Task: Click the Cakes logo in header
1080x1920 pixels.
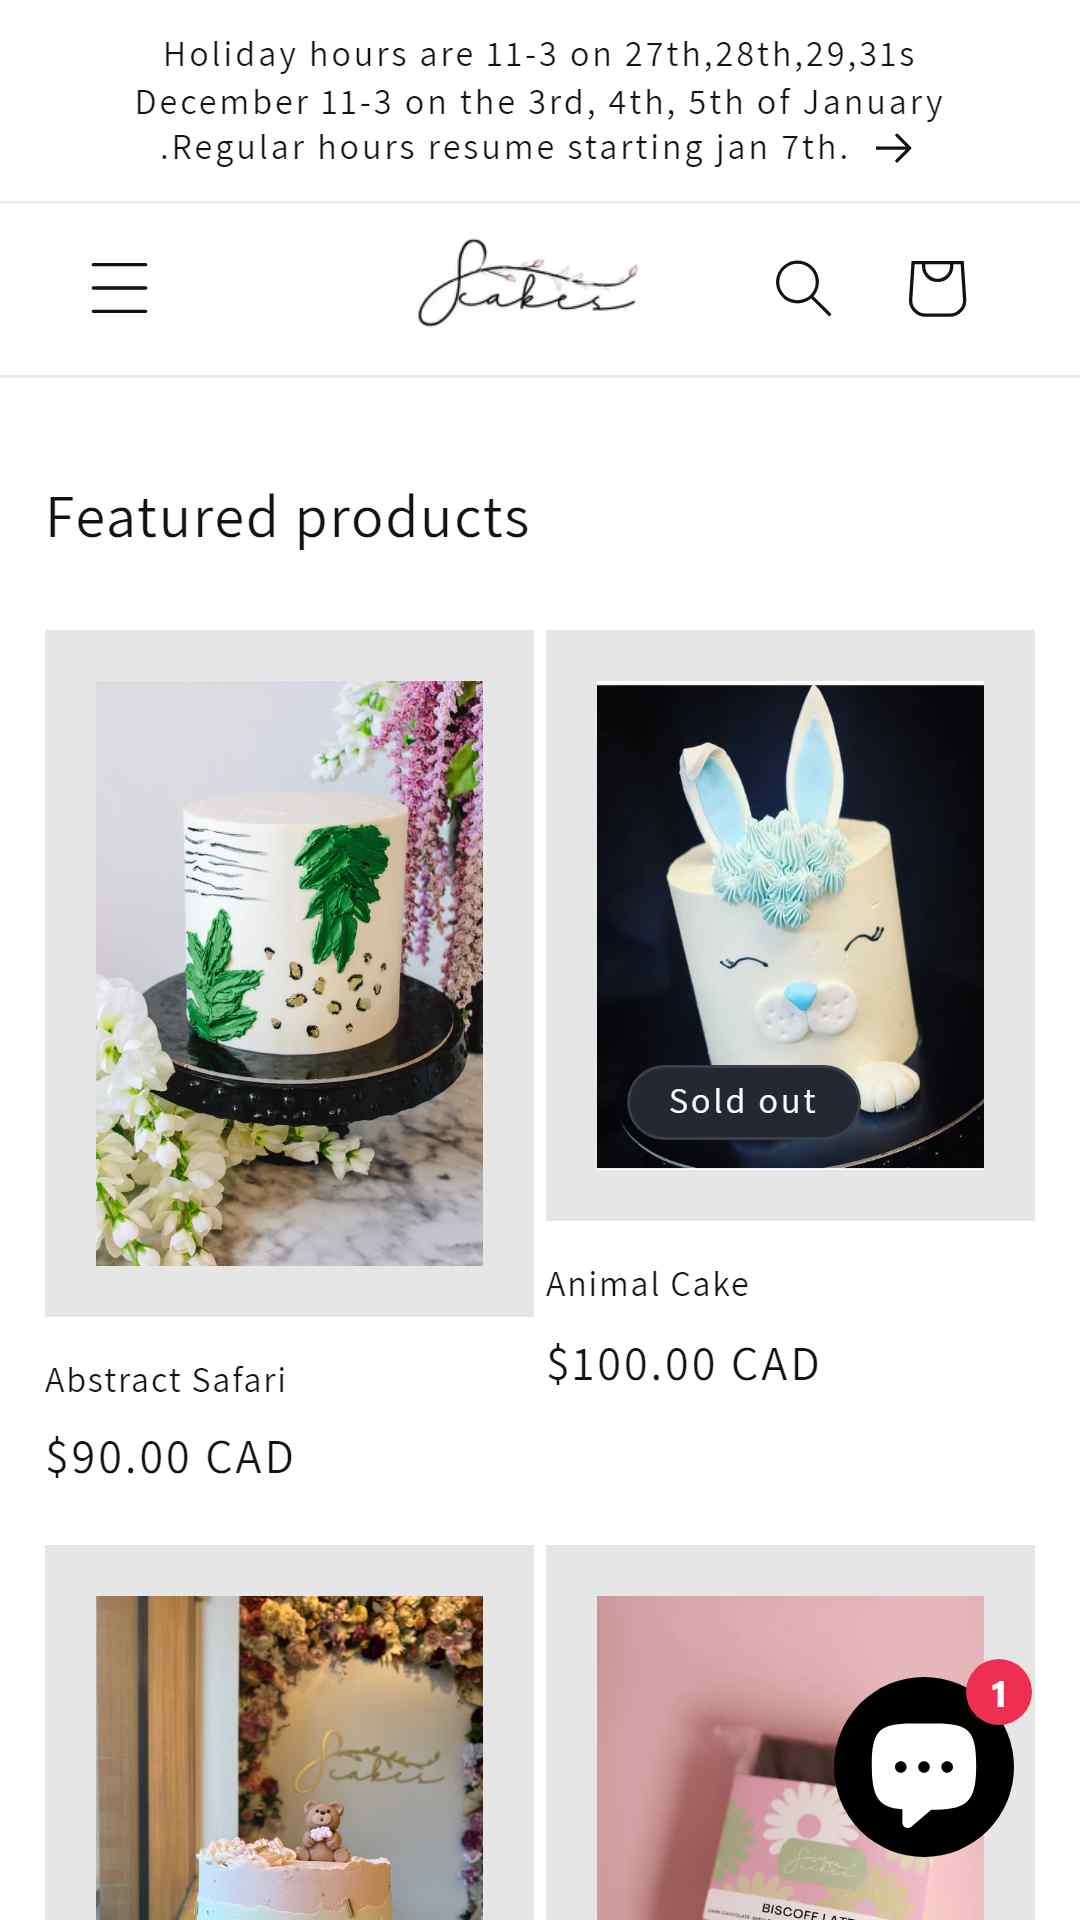Action: click(527, 284)
